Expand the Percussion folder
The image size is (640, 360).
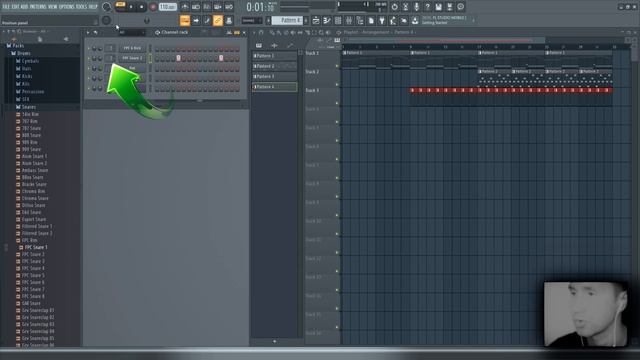pos(29,91)
